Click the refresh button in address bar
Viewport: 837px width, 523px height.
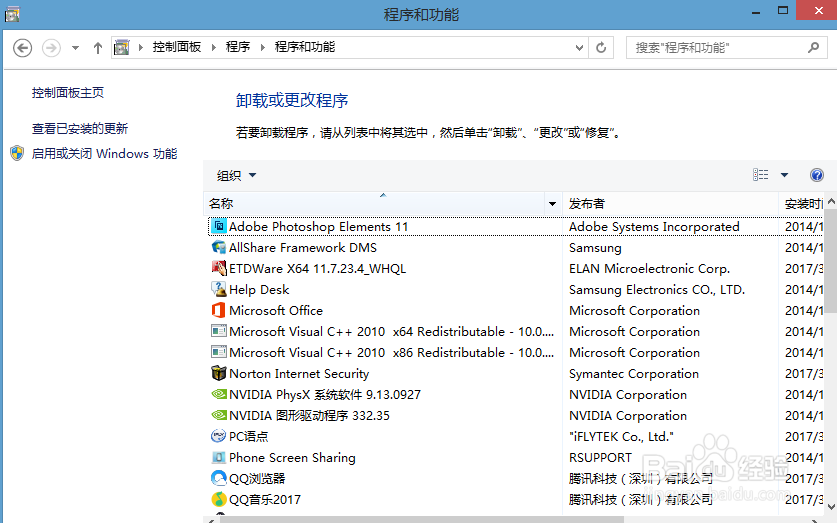[x=601, y=47]
